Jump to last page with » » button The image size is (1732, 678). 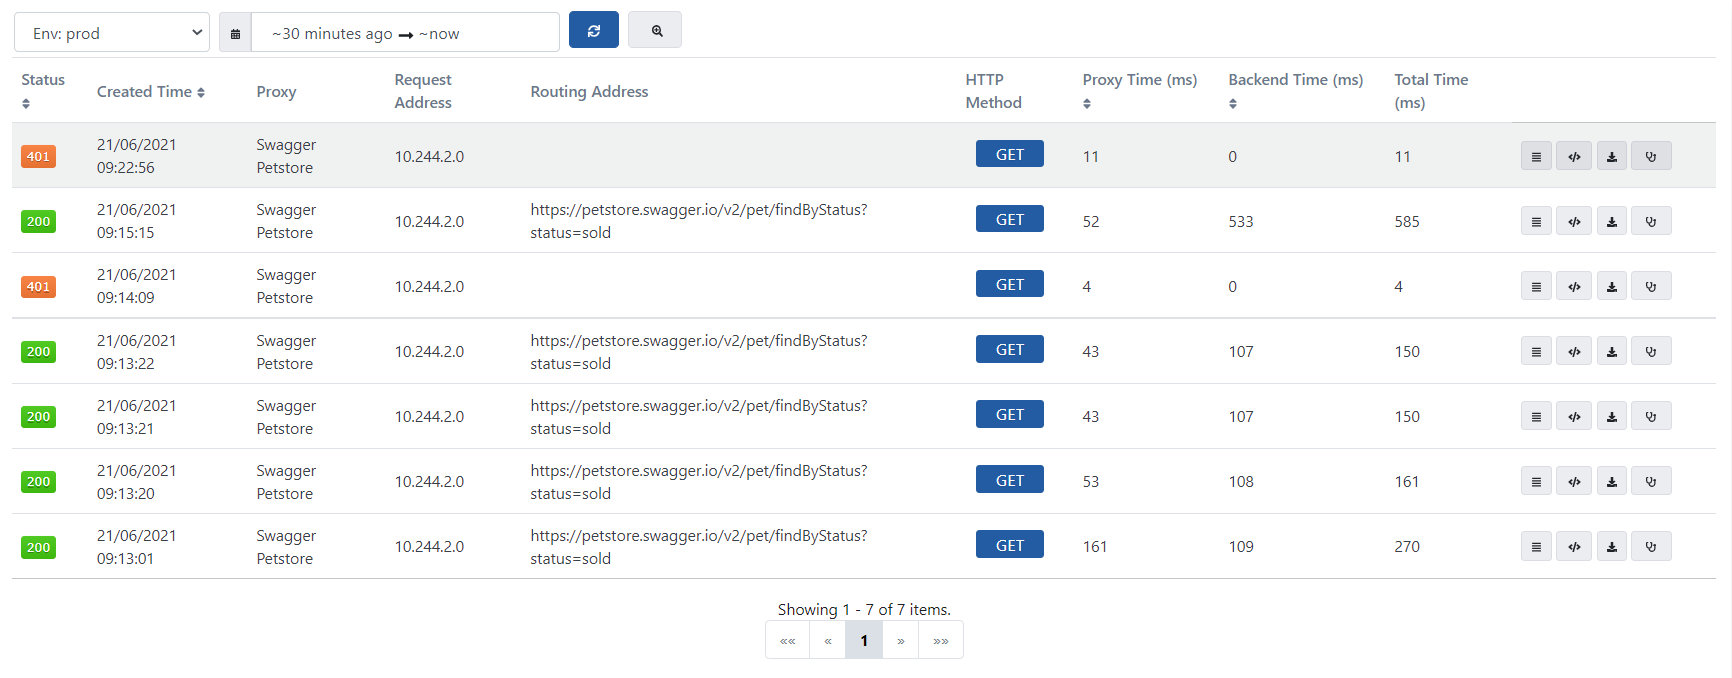(x=941, y=640)
